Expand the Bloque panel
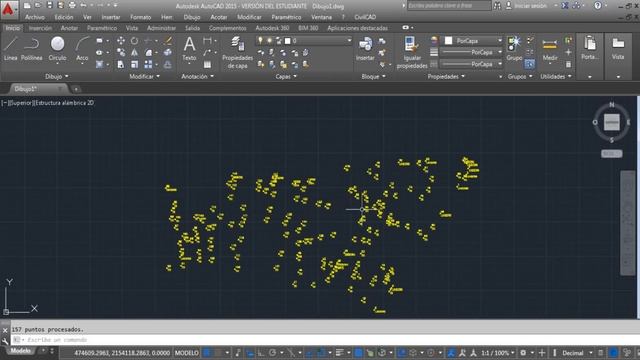The image size is (640, 360). tap(373, 76)
